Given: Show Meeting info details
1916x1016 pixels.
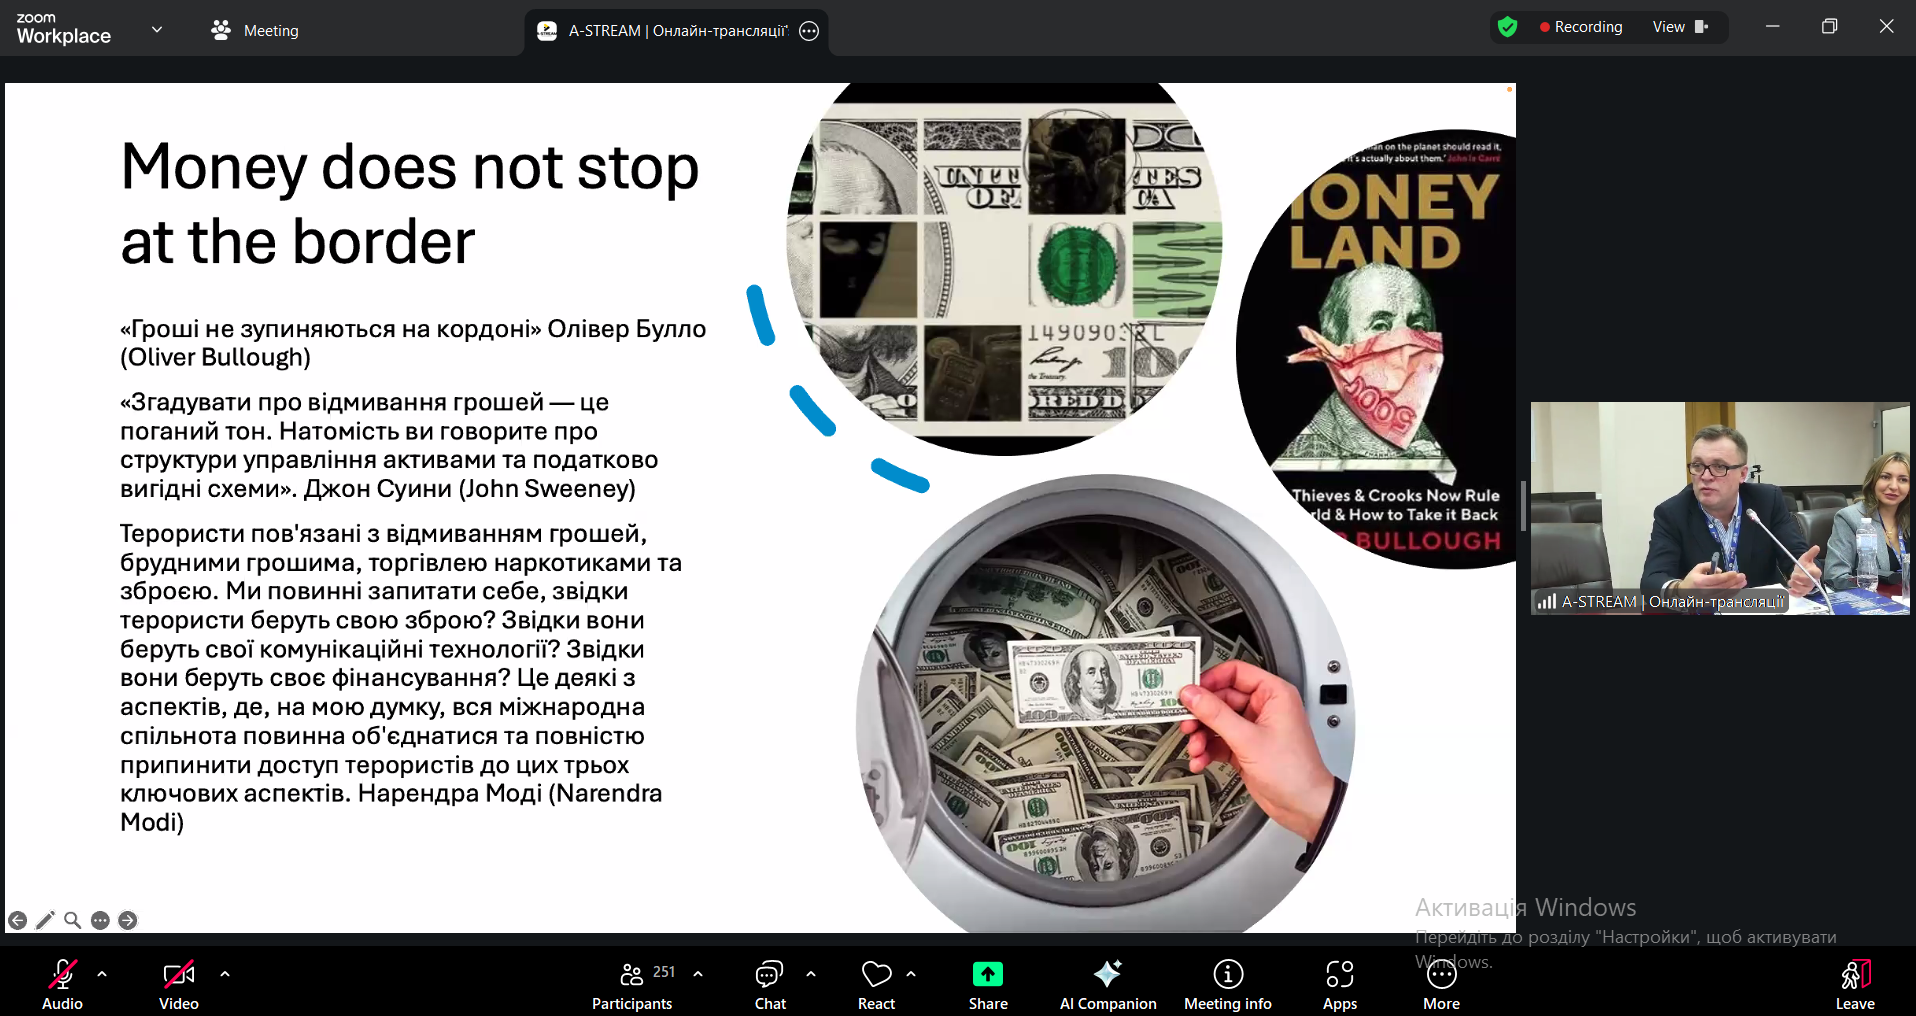Looking at the screenshot, I should (x=1227, y=983).
